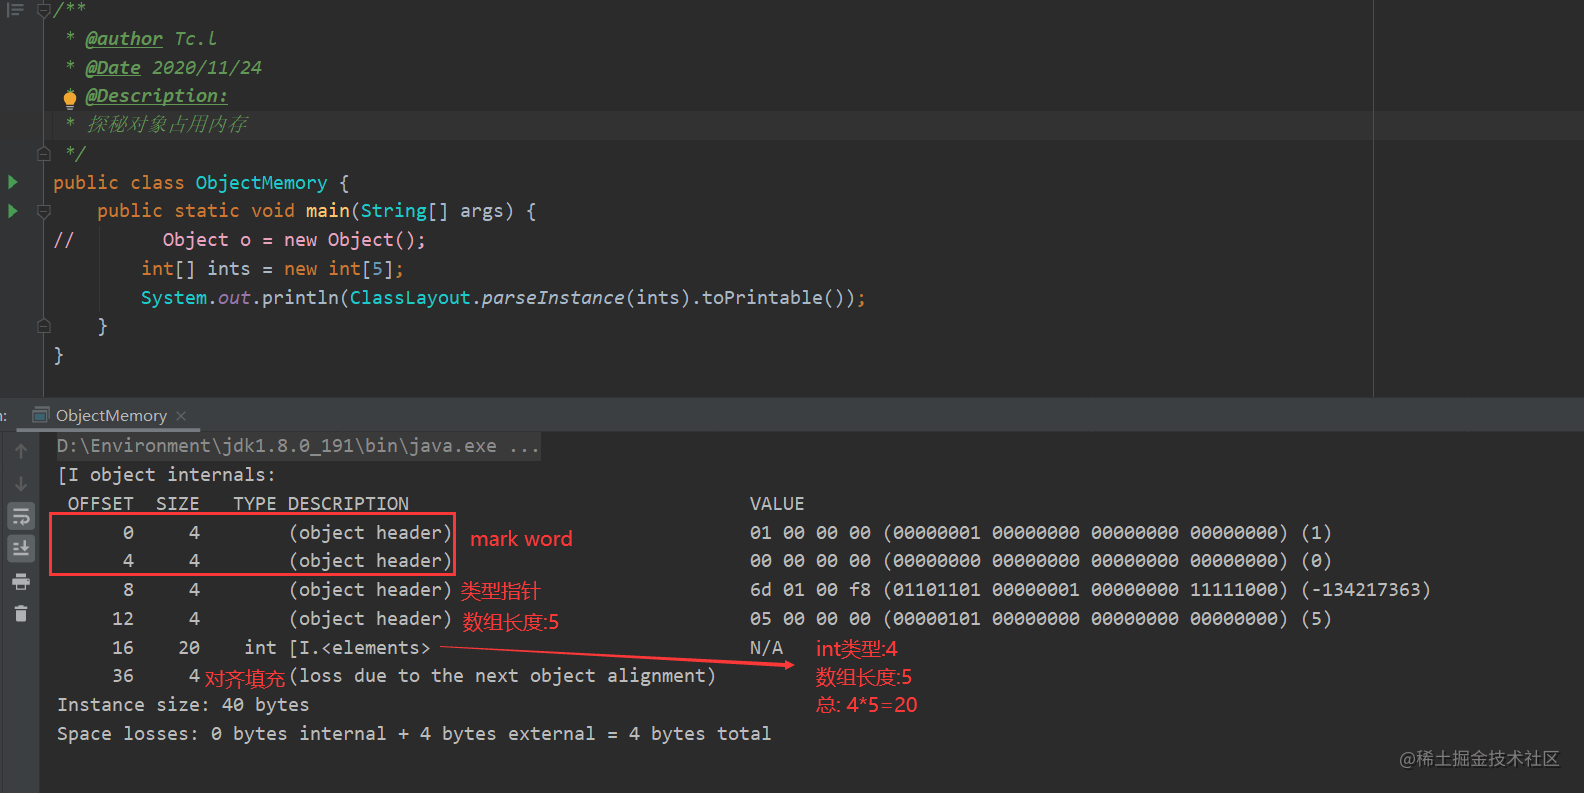Click the value '05 00 00 00' in output

[x=810, y=619]
